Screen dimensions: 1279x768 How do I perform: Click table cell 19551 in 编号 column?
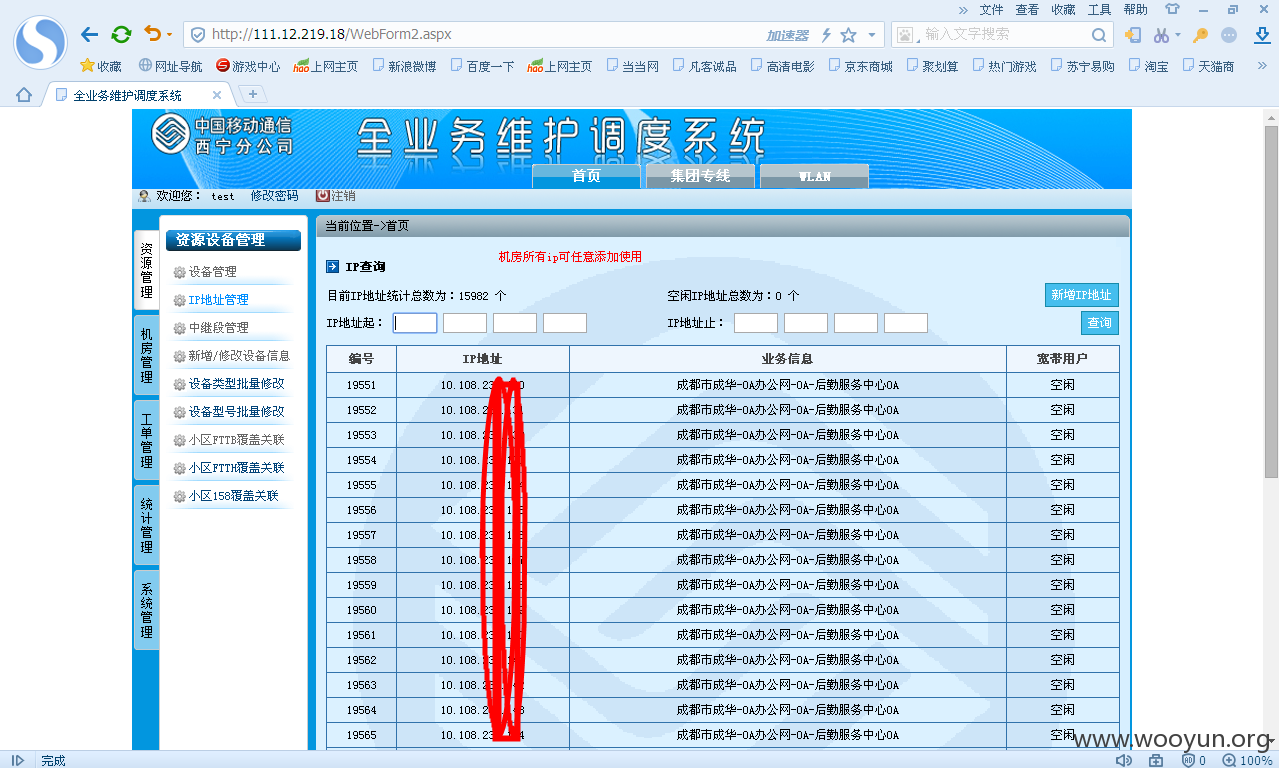[x=362, y=385]
